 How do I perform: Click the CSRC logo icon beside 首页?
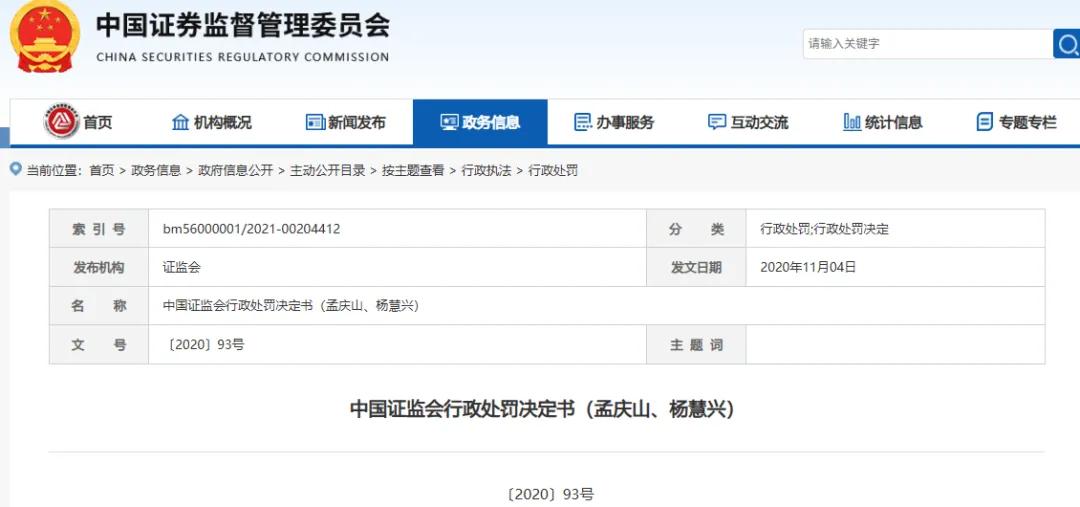pyautogui.click(x=62, y=122)
